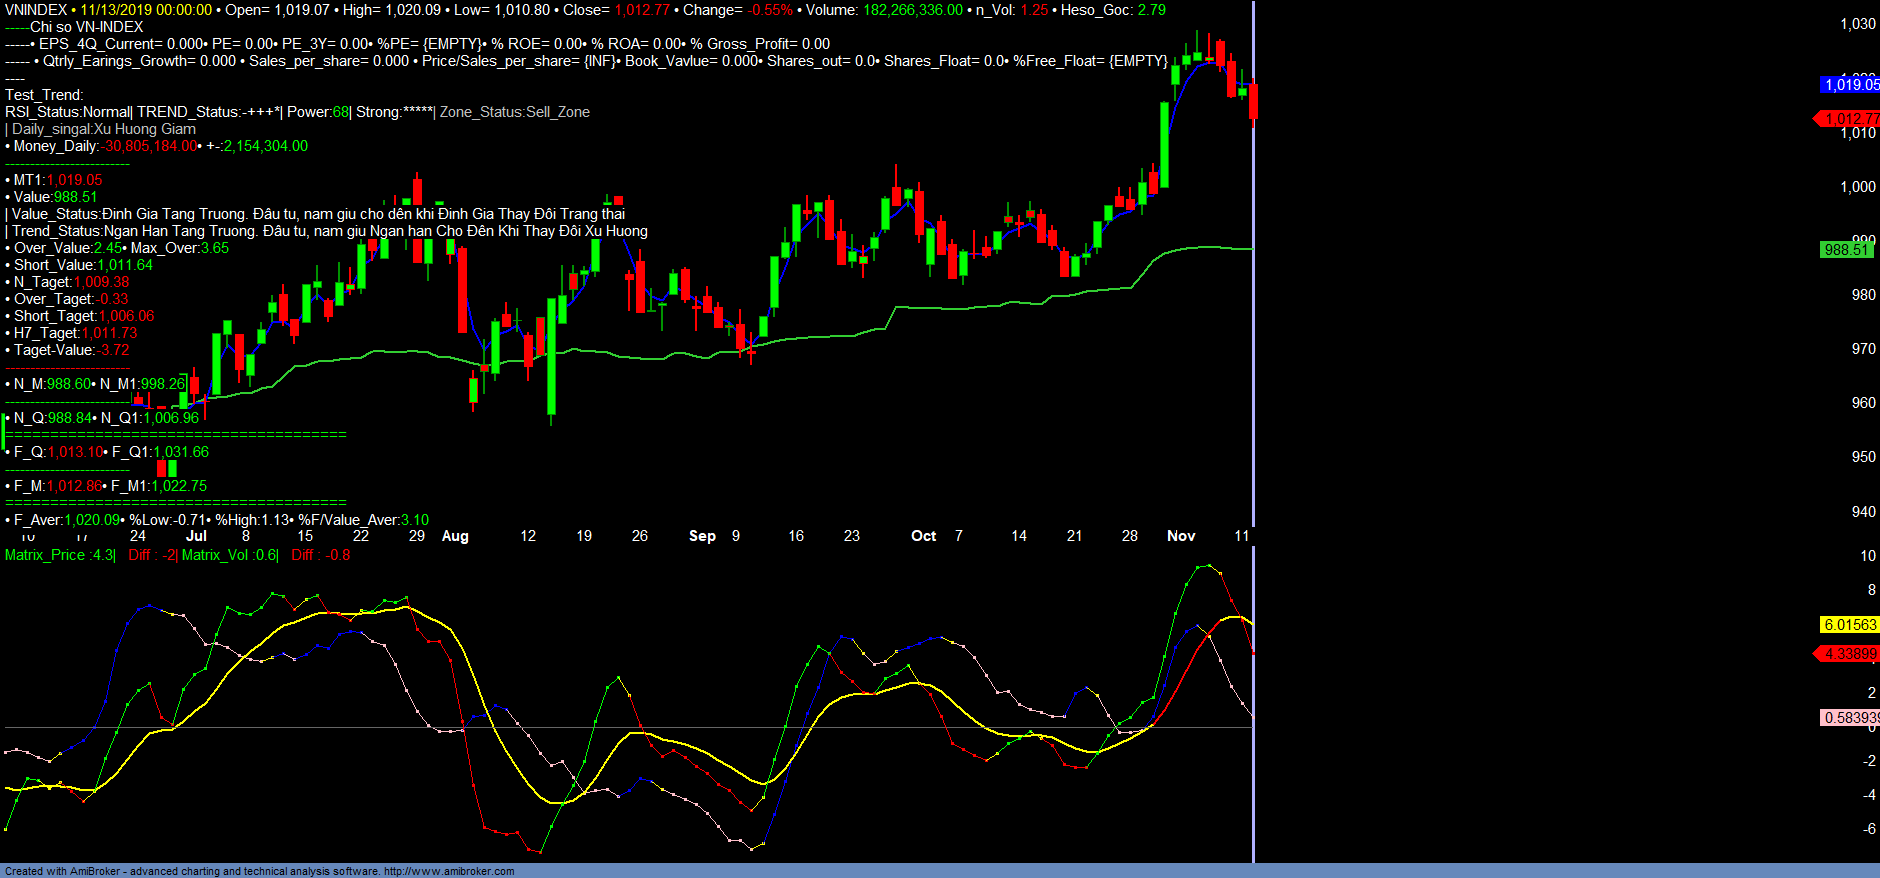Image resolution: width=1880 pixels, height=878 pixels.
Task: Click the Oct month label on date axis
Action: (923, 536)
